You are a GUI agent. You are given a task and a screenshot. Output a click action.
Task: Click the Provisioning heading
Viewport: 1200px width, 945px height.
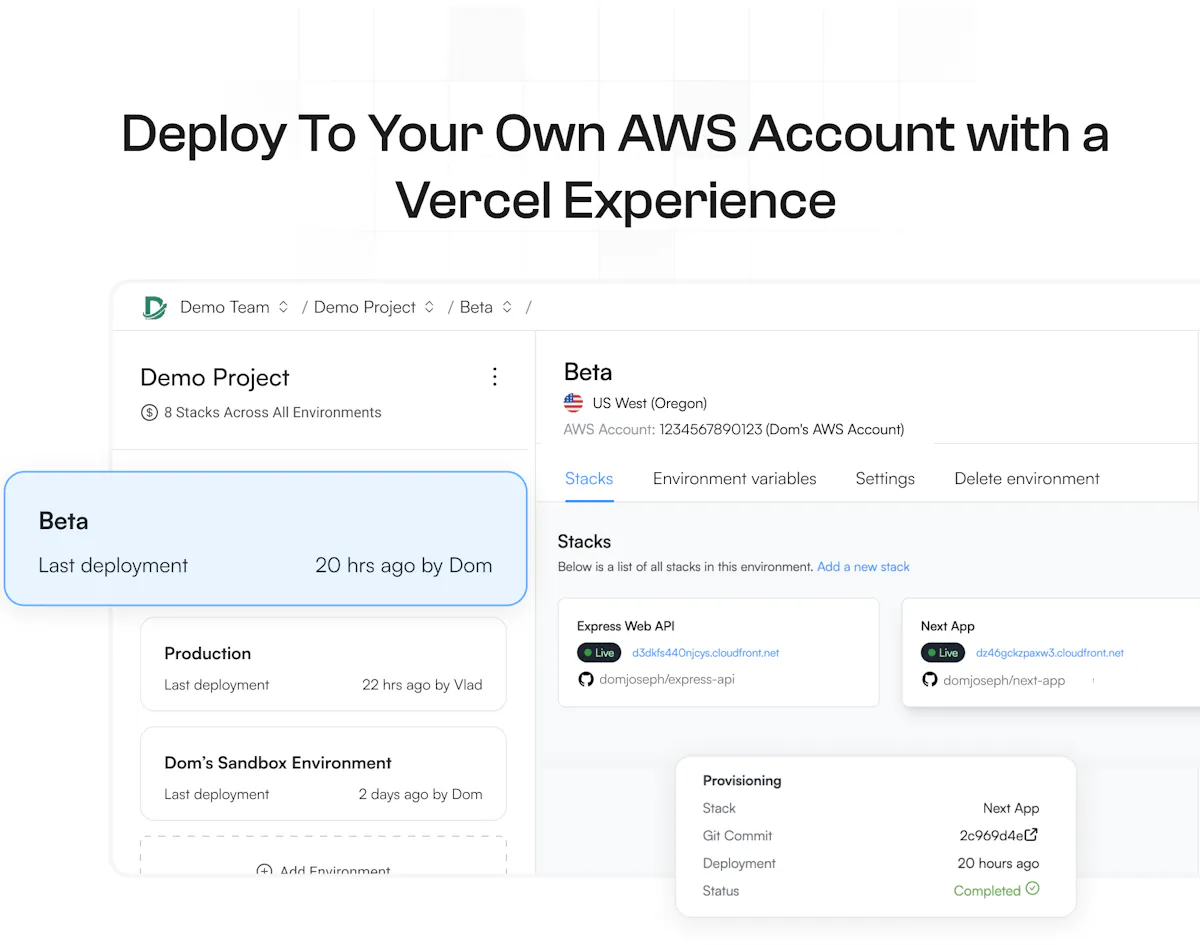coord(742,780)
